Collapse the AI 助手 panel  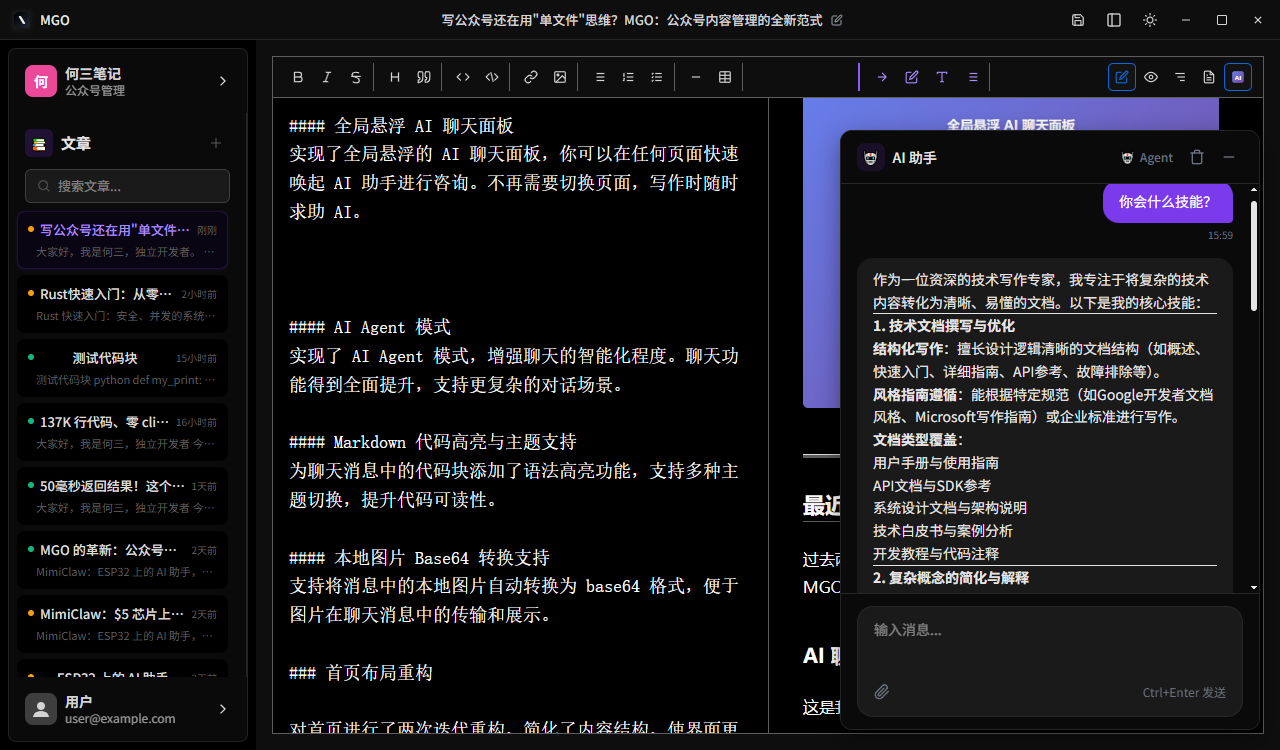(x=1228, y=157)
